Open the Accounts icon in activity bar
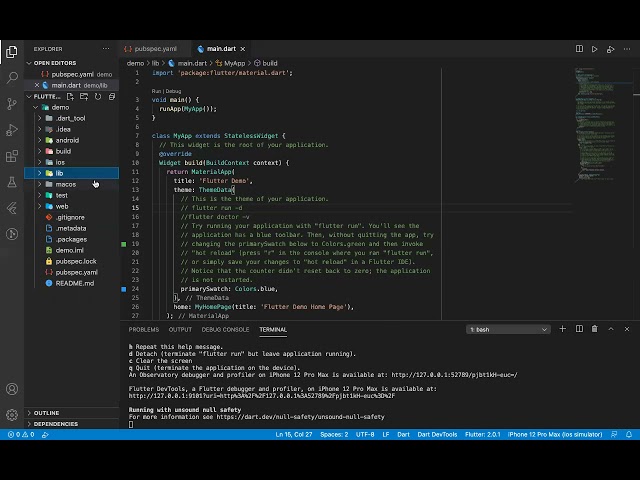 tap(12, 389)
